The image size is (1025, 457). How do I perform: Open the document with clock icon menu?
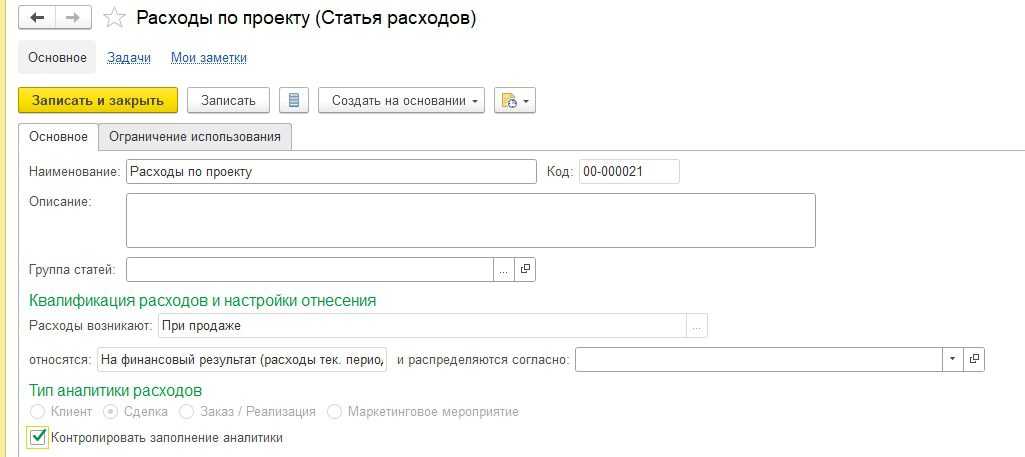515,100
